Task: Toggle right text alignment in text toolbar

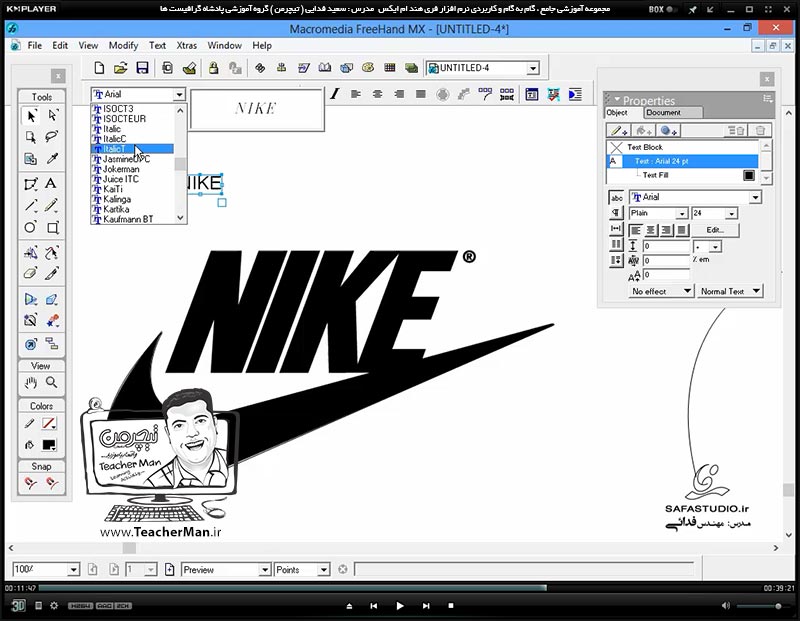Action: tap(399, 94)
